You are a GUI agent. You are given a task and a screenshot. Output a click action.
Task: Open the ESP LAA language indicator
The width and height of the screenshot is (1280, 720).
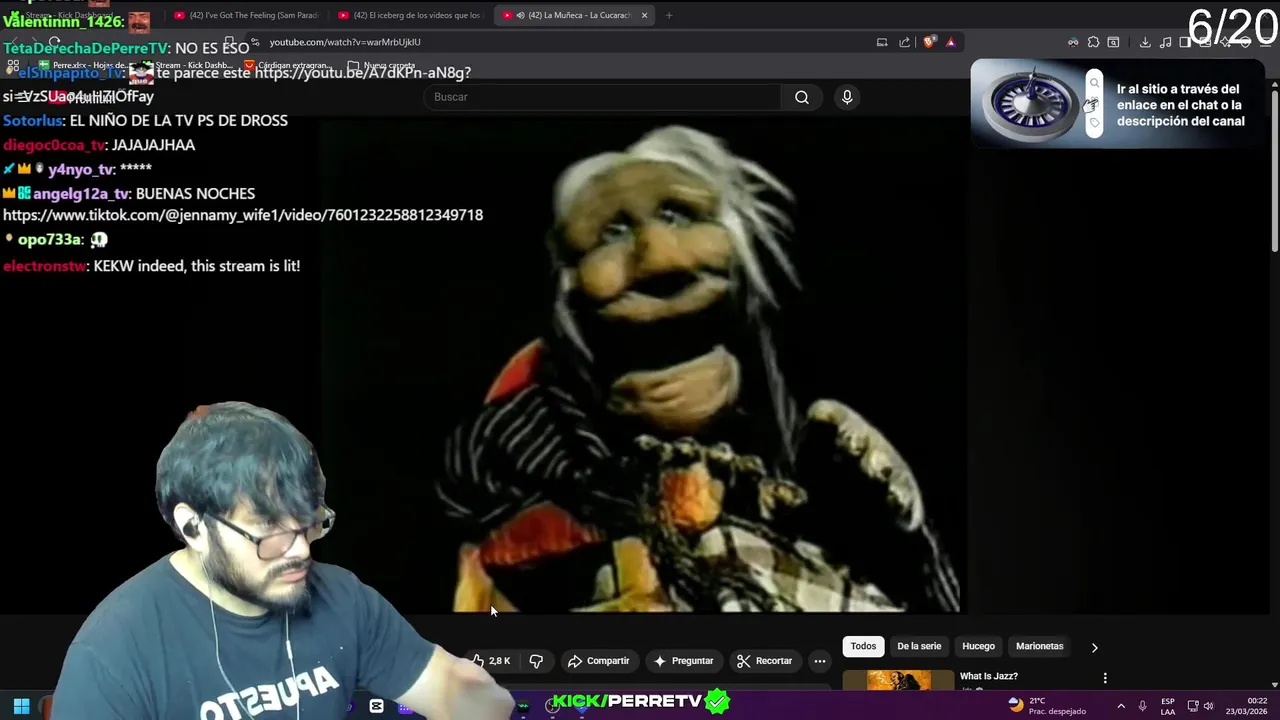(x=1168, y=706)
